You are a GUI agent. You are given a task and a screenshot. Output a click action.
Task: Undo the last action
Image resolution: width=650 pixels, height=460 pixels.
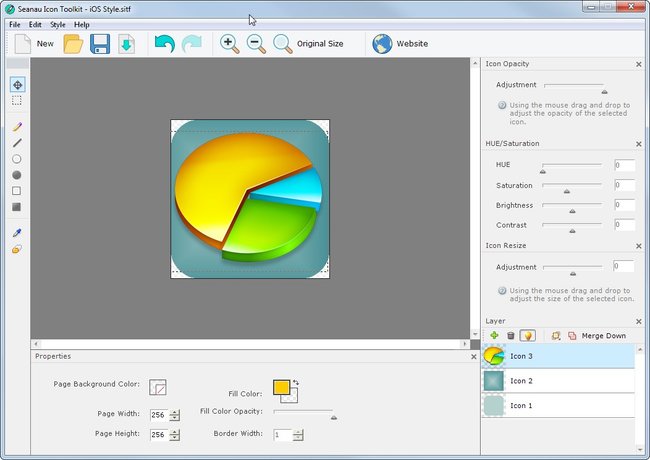coord(164,44)
